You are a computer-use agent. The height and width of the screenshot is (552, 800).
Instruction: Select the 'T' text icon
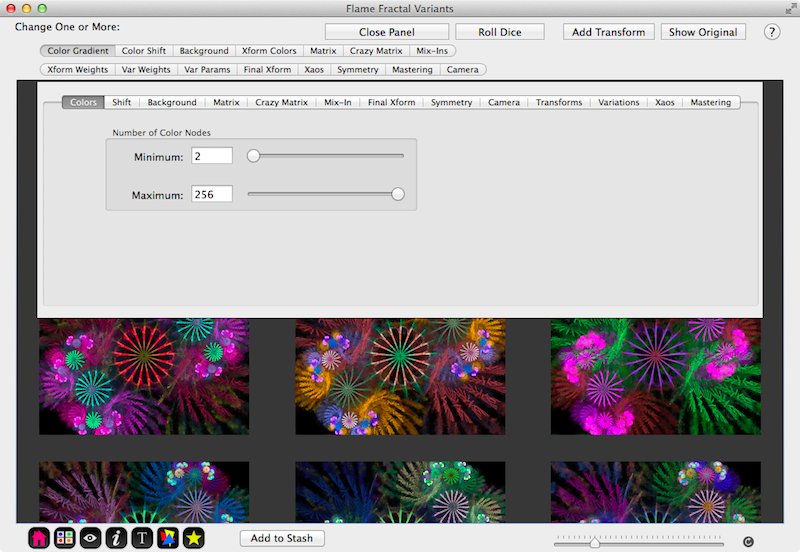point(142,538)
